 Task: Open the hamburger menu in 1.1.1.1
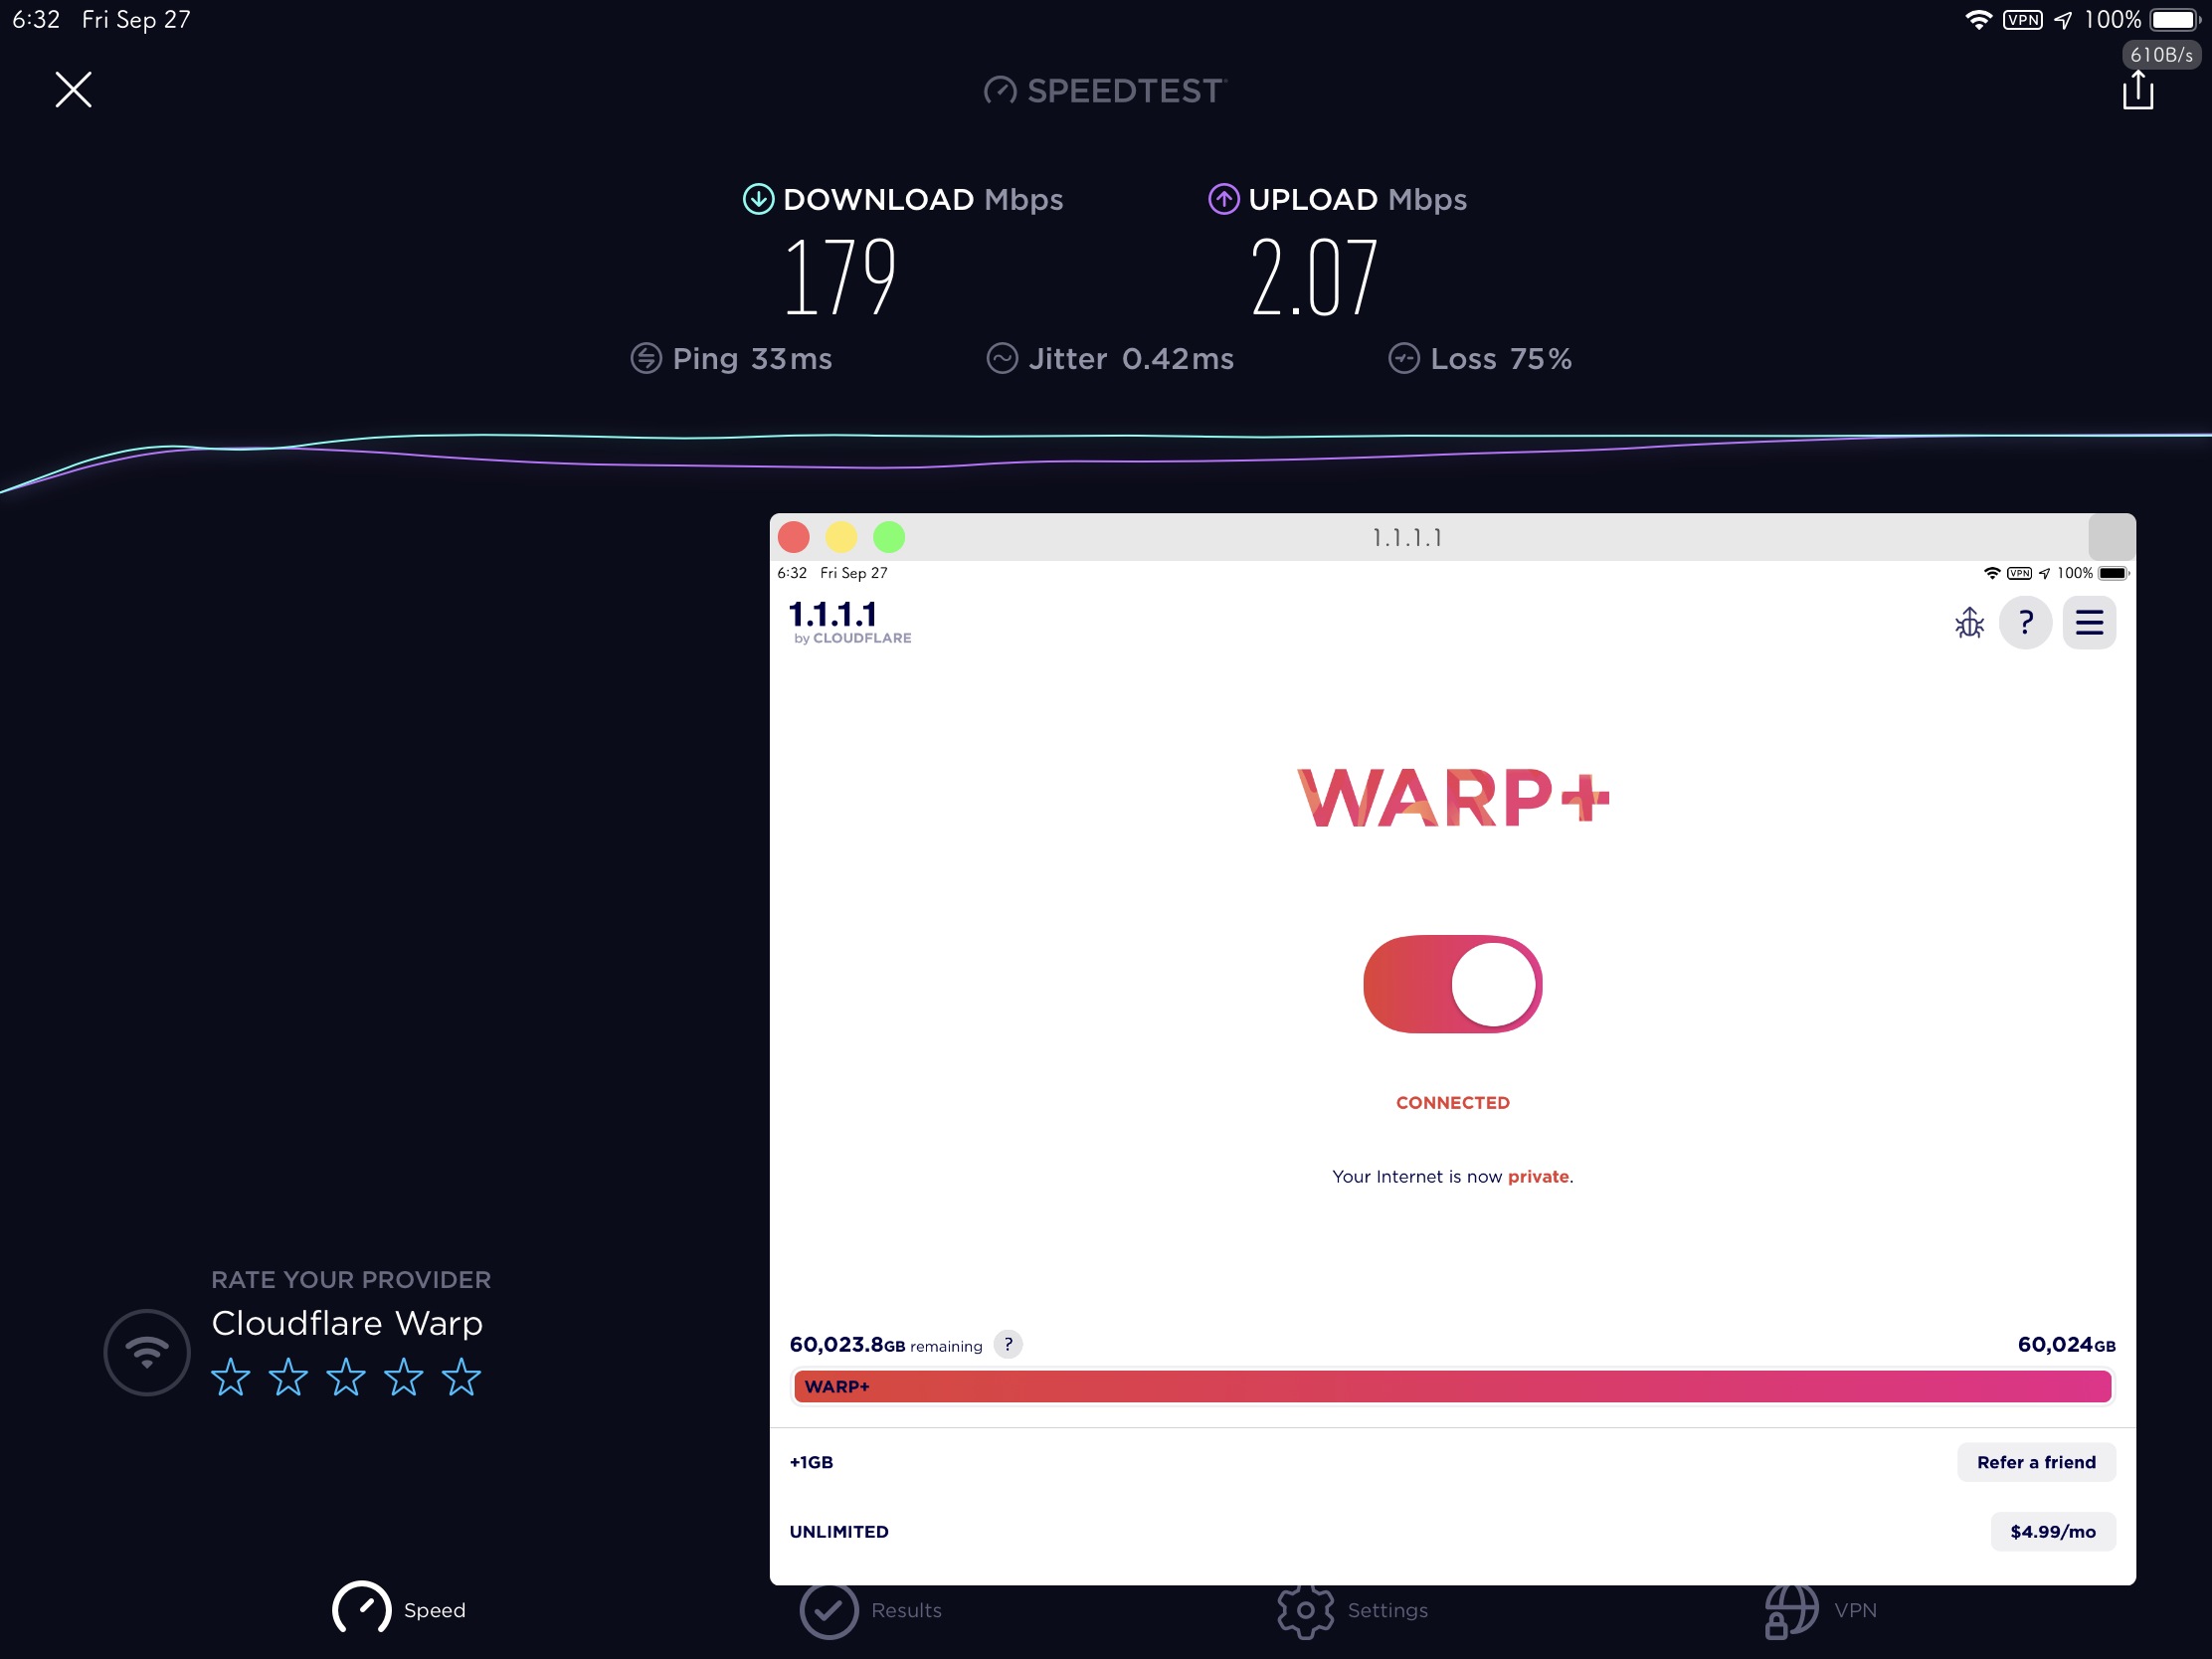2089,623
